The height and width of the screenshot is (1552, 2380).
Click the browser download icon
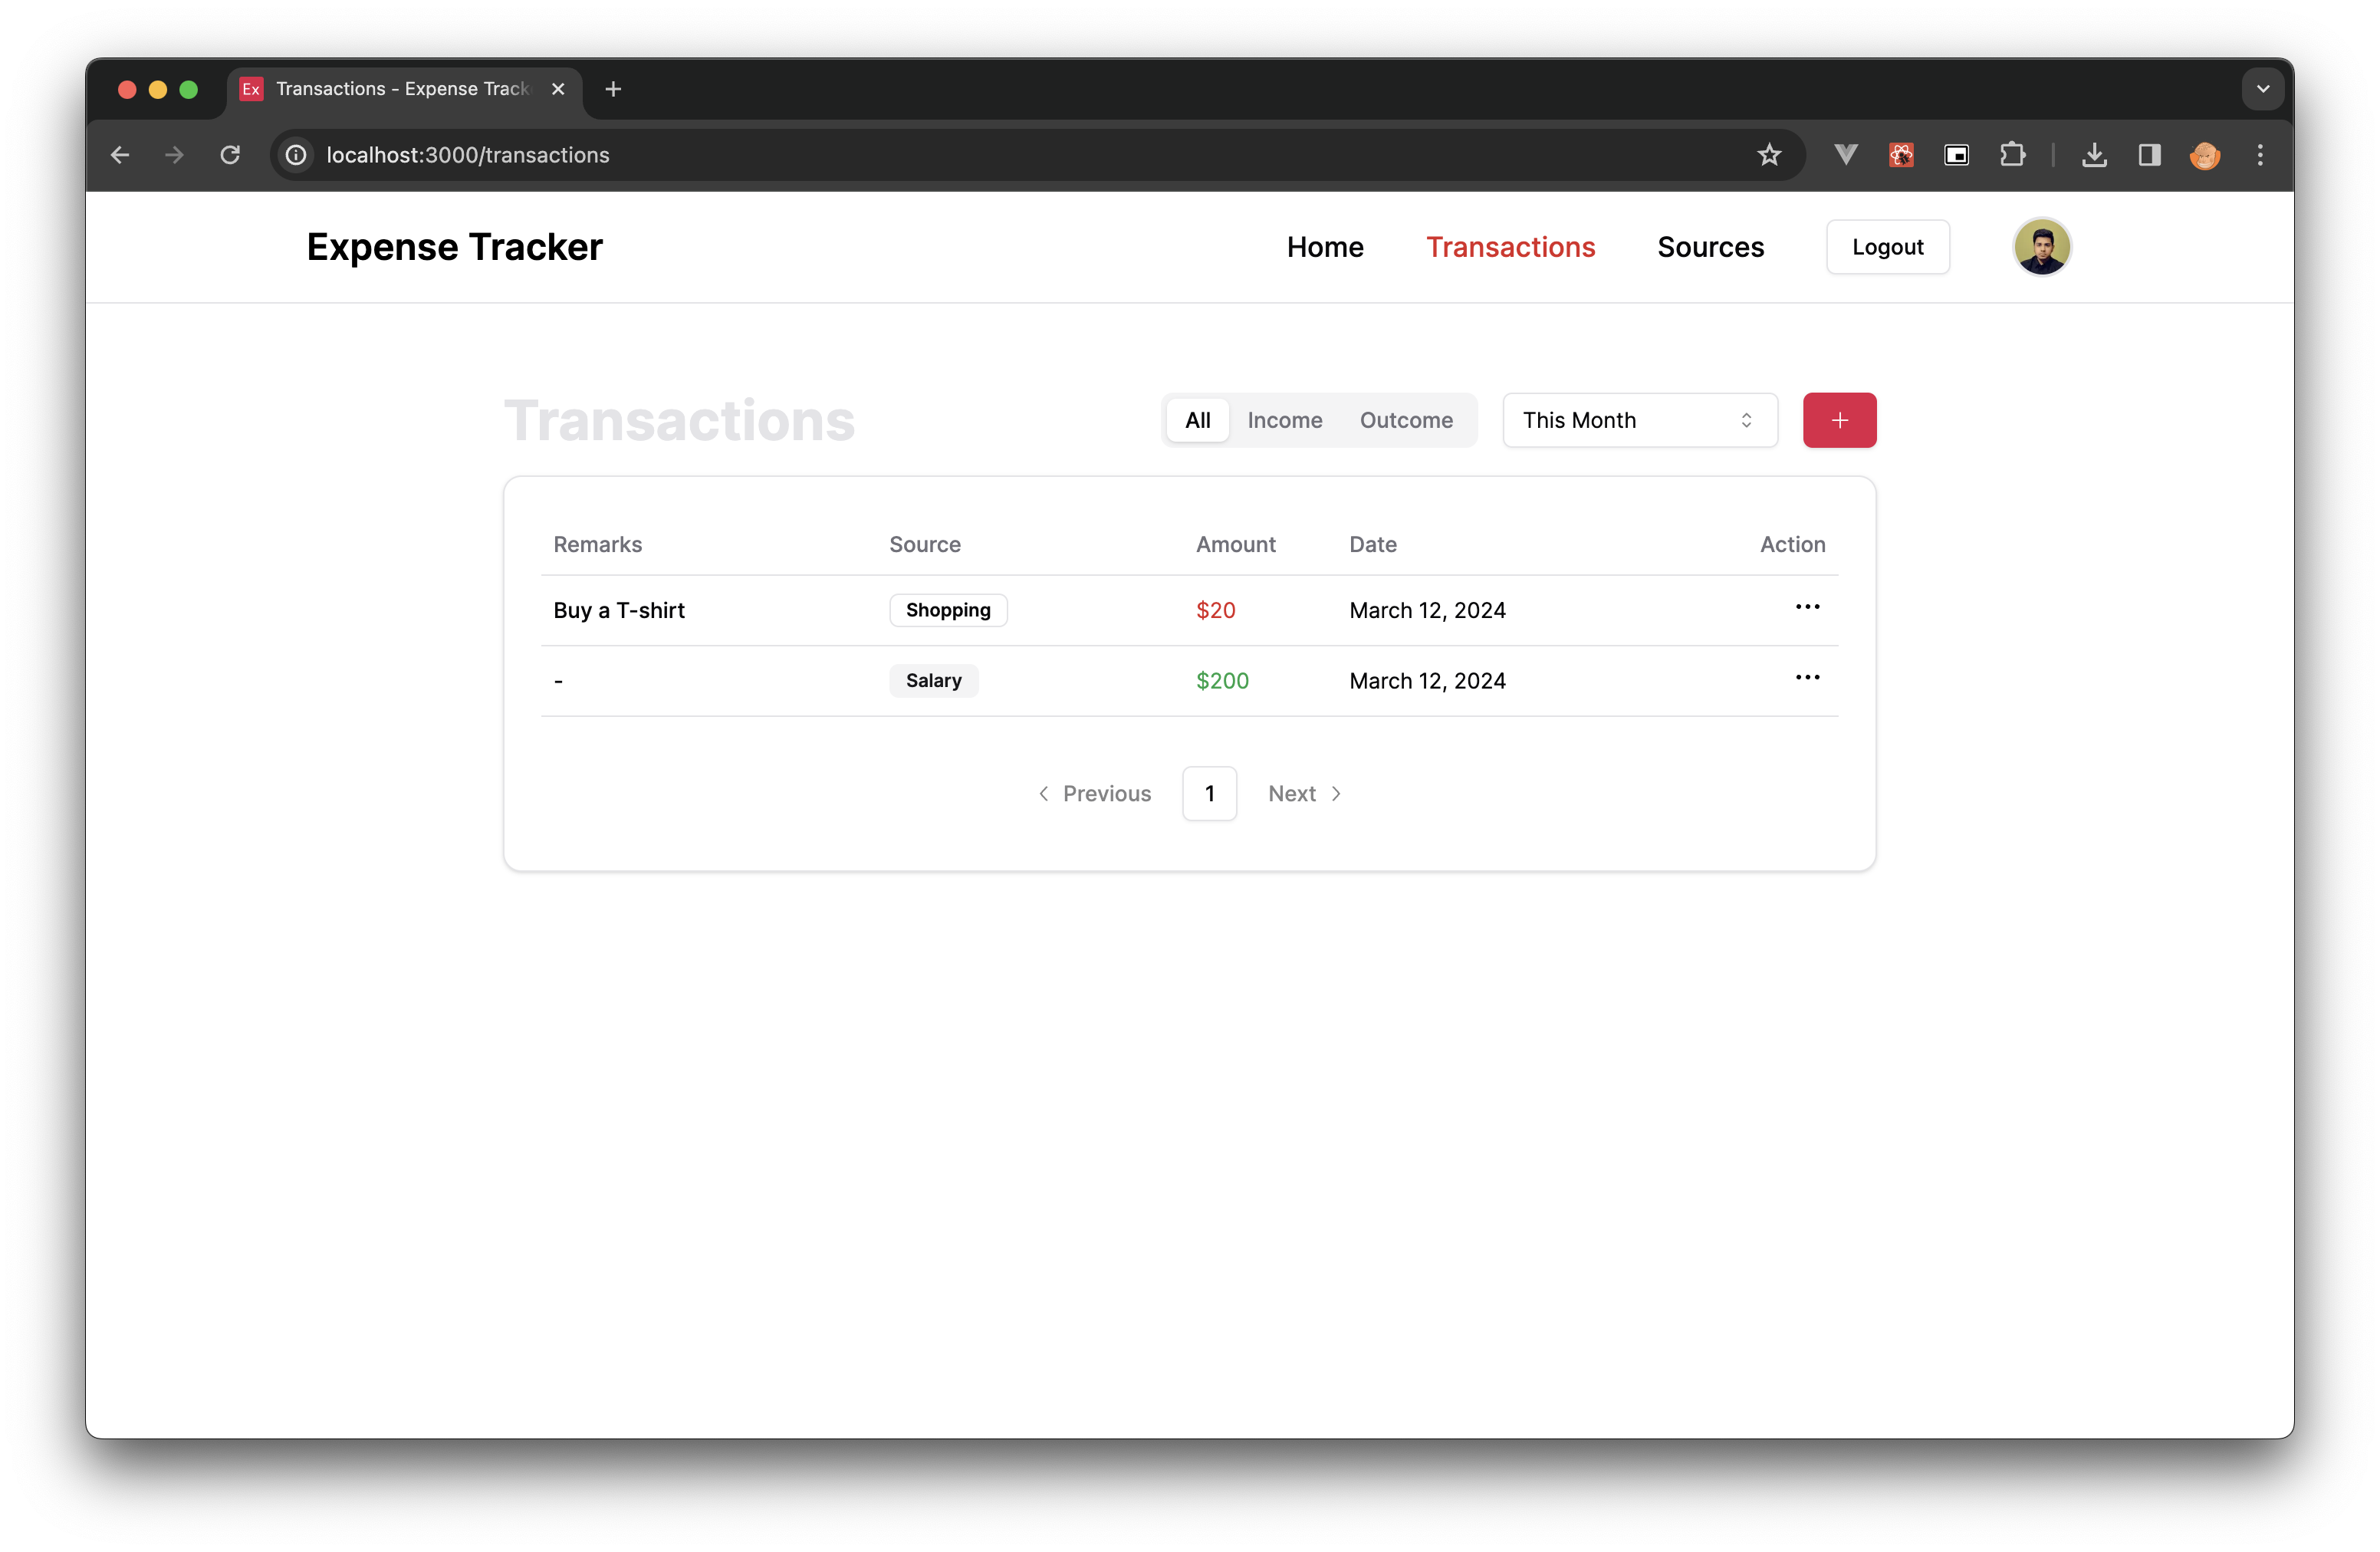point(2094,154)
